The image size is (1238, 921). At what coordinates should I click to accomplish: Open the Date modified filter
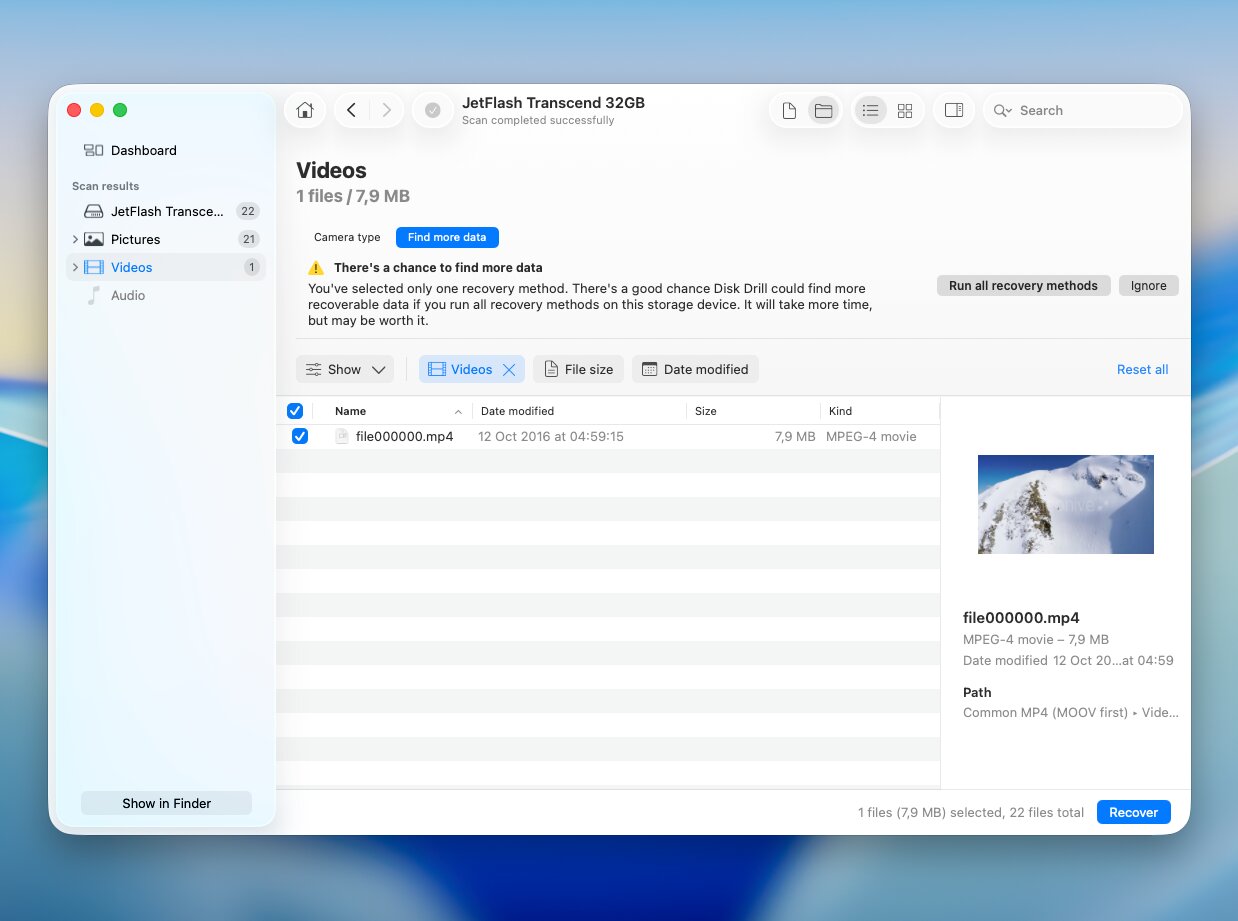695,369
